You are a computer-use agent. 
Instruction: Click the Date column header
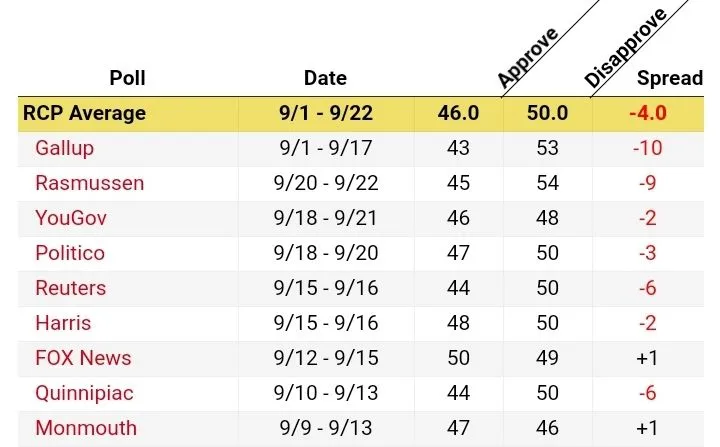pyautogui.click(x=325, y=78)
